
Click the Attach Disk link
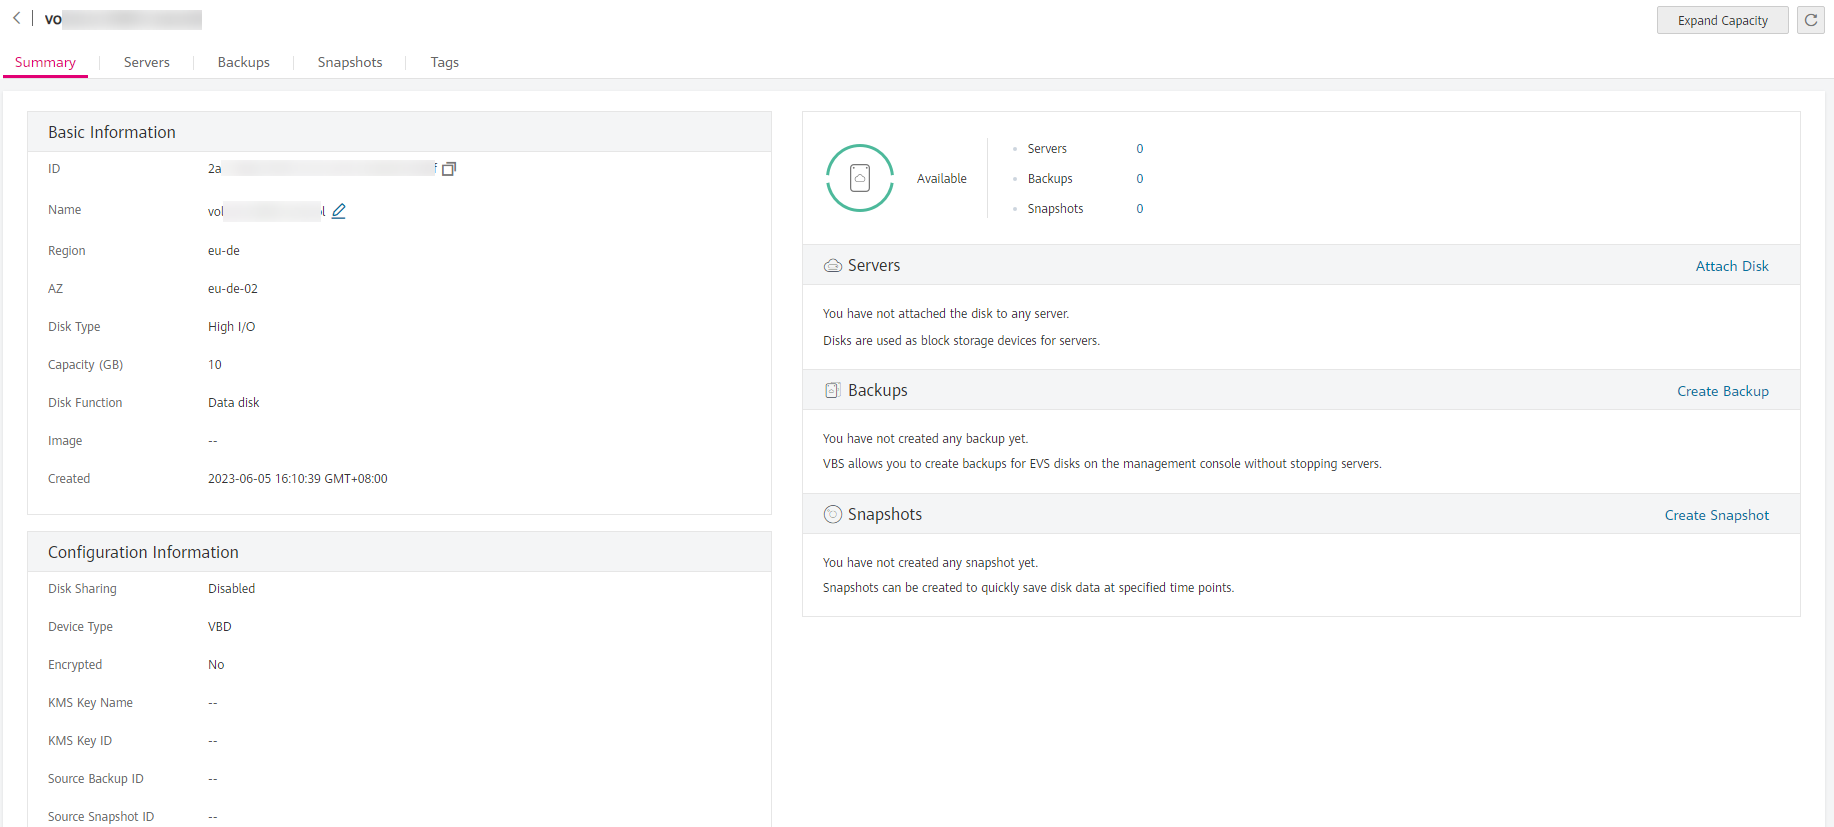point(1732,266)
